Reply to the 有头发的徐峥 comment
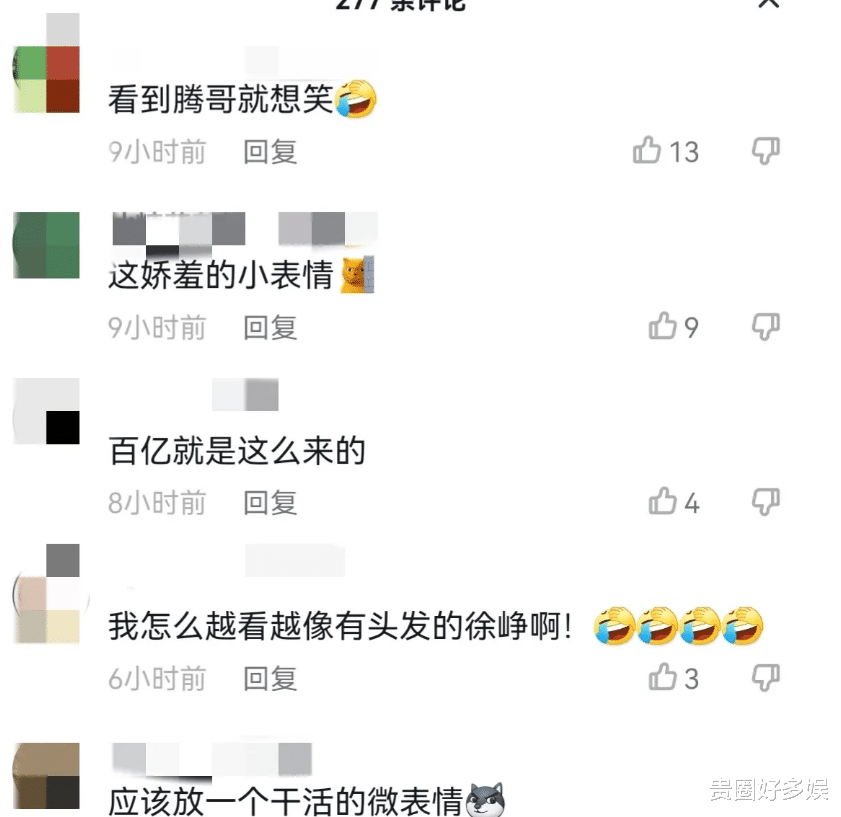841x817 pixels. click(270, 679)
